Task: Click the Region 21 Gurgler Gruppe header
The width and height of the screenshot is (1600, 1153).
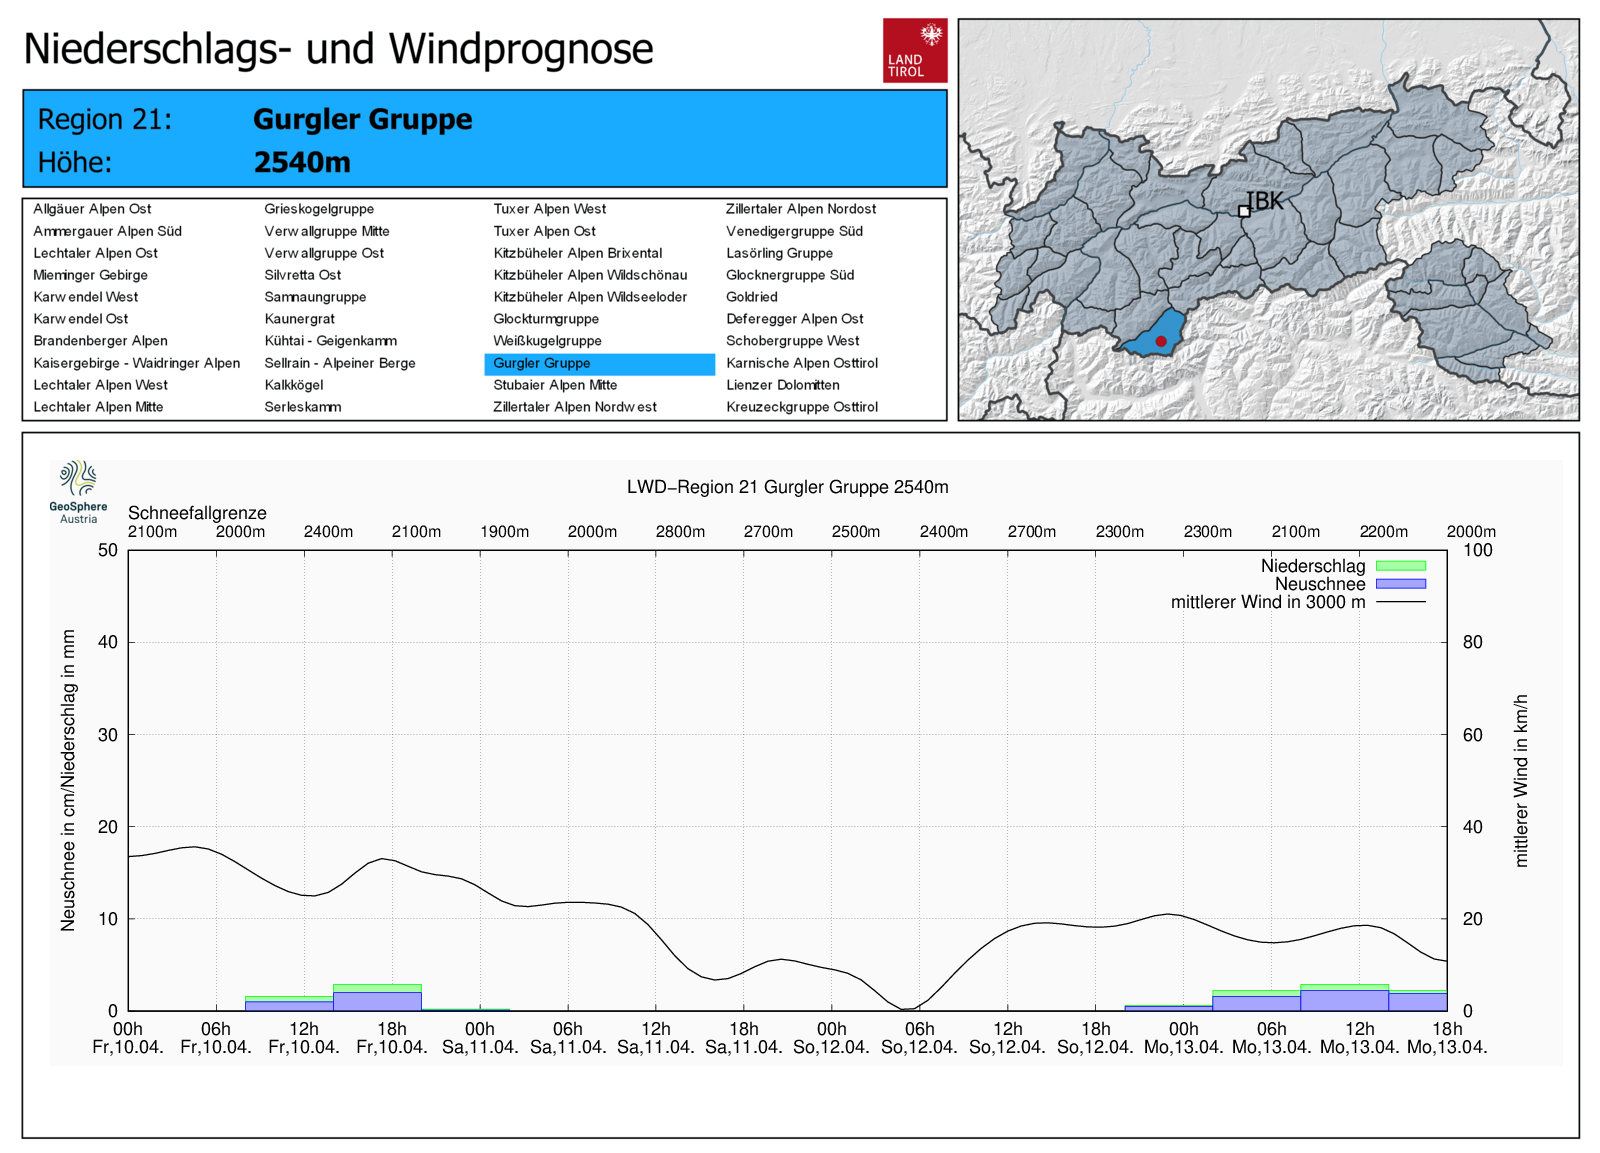Action: [x=362, y=120]
